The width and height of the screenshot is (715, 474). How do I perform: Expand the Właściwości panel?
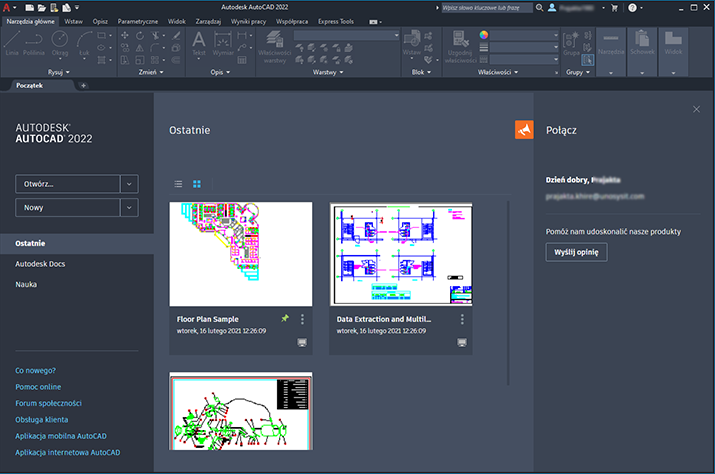[498, 72]
